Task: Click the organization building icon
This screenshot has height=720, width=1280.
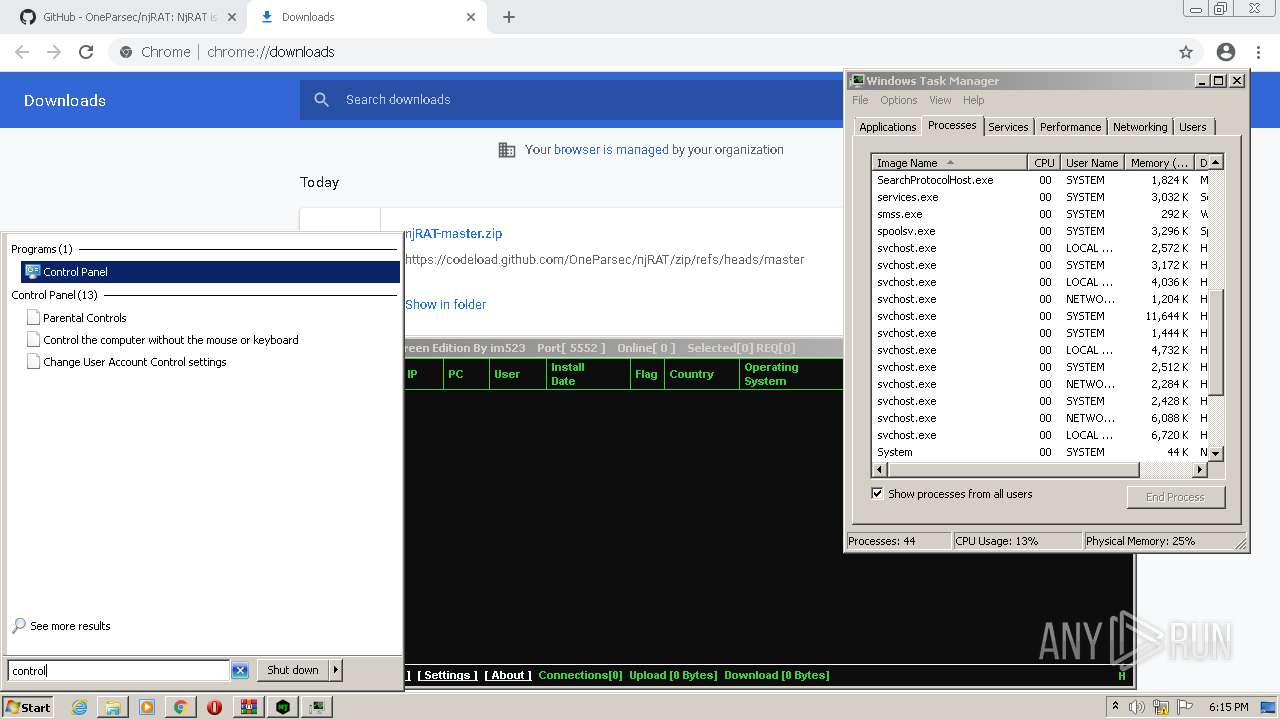Action: click(507, 150)
